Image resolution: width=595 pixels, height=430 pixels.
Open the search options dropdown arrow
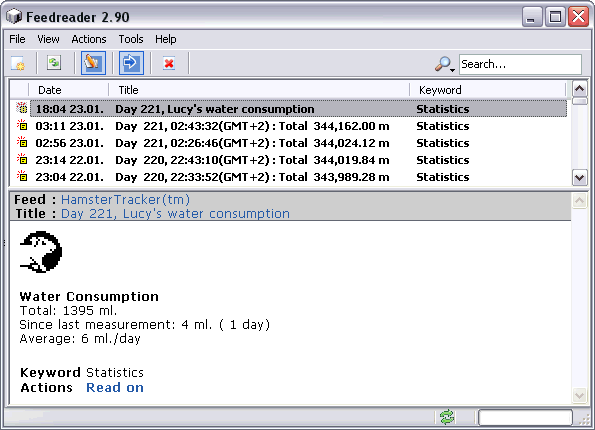coord(453,70)
